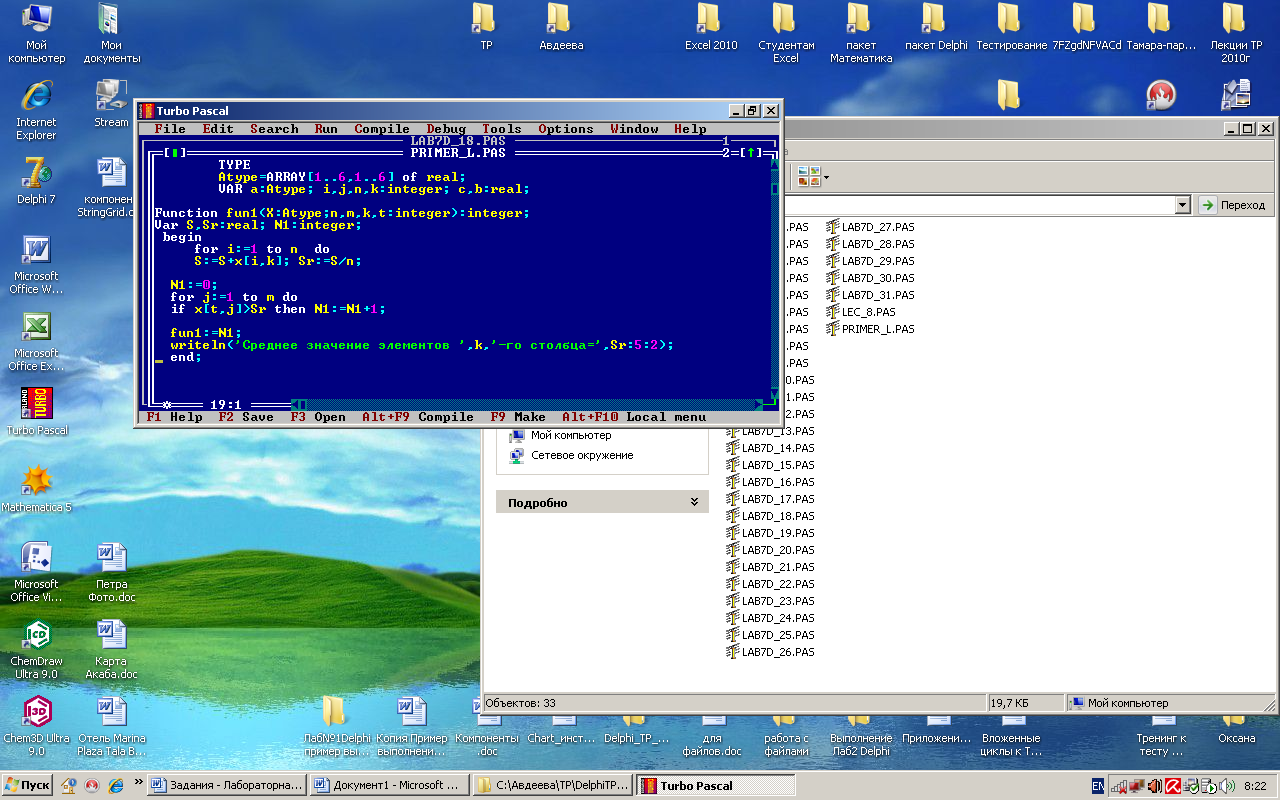Select the LAB7D_31.PAS file

tap(870, 295)
